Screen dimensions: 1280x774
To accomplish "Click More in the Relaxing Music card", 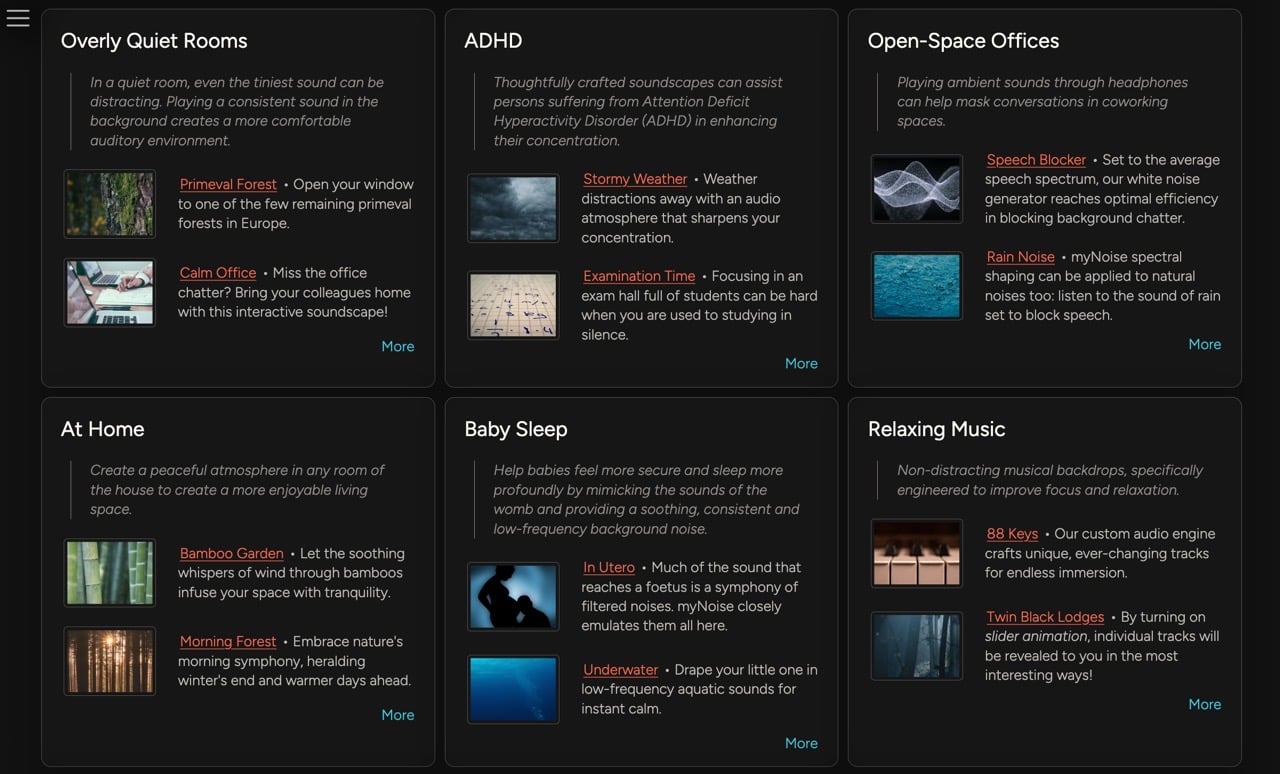I will (1204, 704).
